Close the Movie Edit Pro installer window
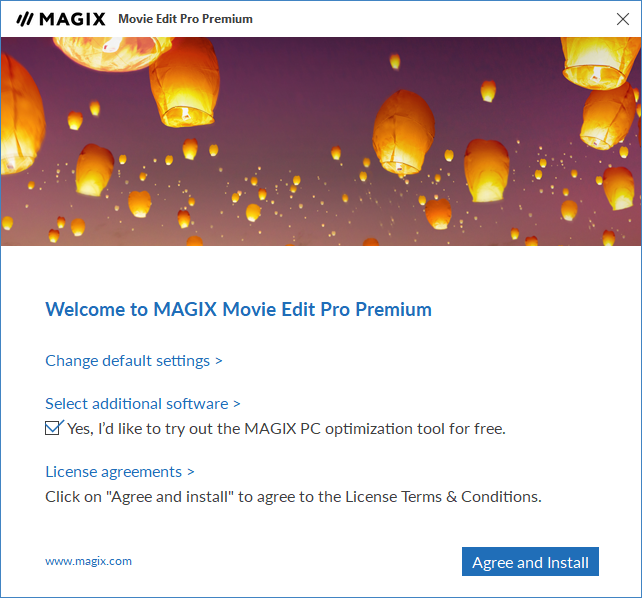 click(623, 19)
